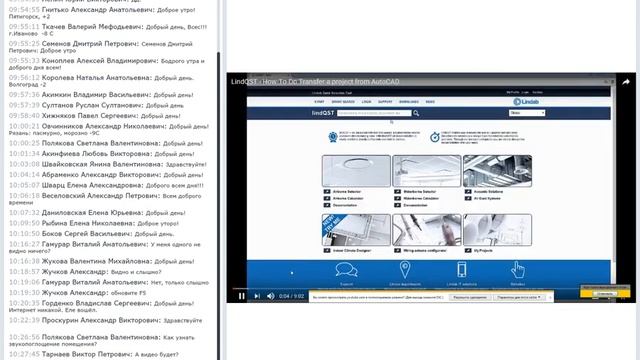Click the stopwatch icon beside the right info paragraph
The height and width of the screenshot is (360, 640).
point(435,137)
